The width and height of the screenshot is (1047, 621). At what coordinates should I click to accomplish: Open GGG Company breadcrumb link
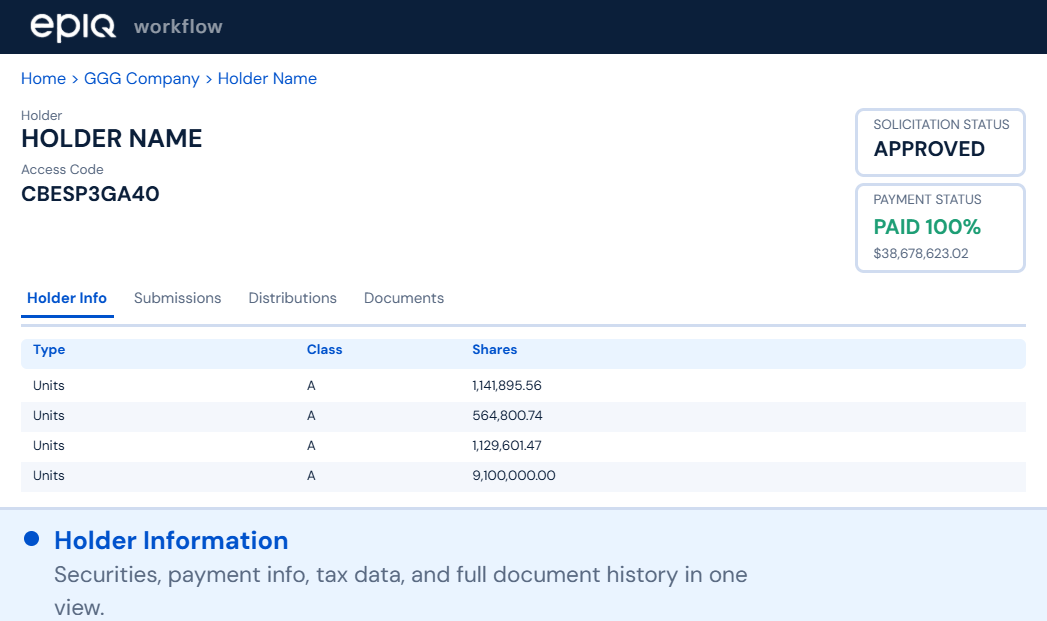point(142,79)
